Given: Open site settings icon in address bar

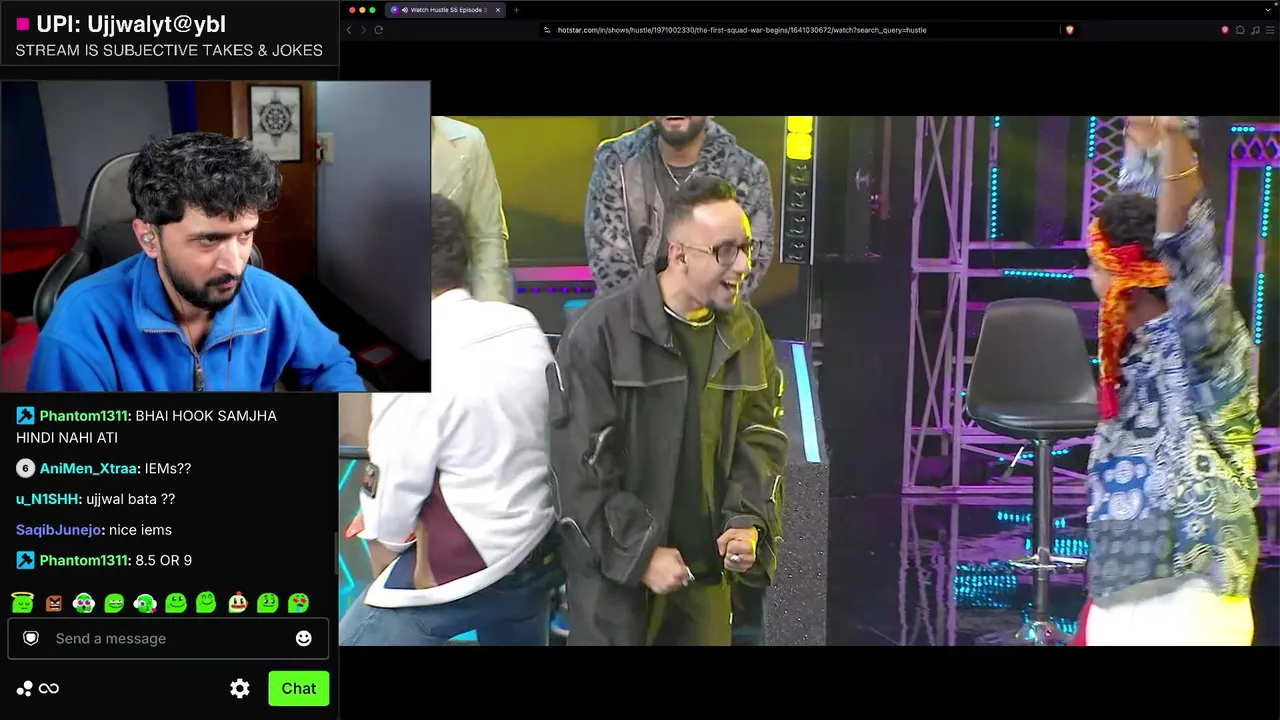Looking at the screenshot, I should 547,30.
